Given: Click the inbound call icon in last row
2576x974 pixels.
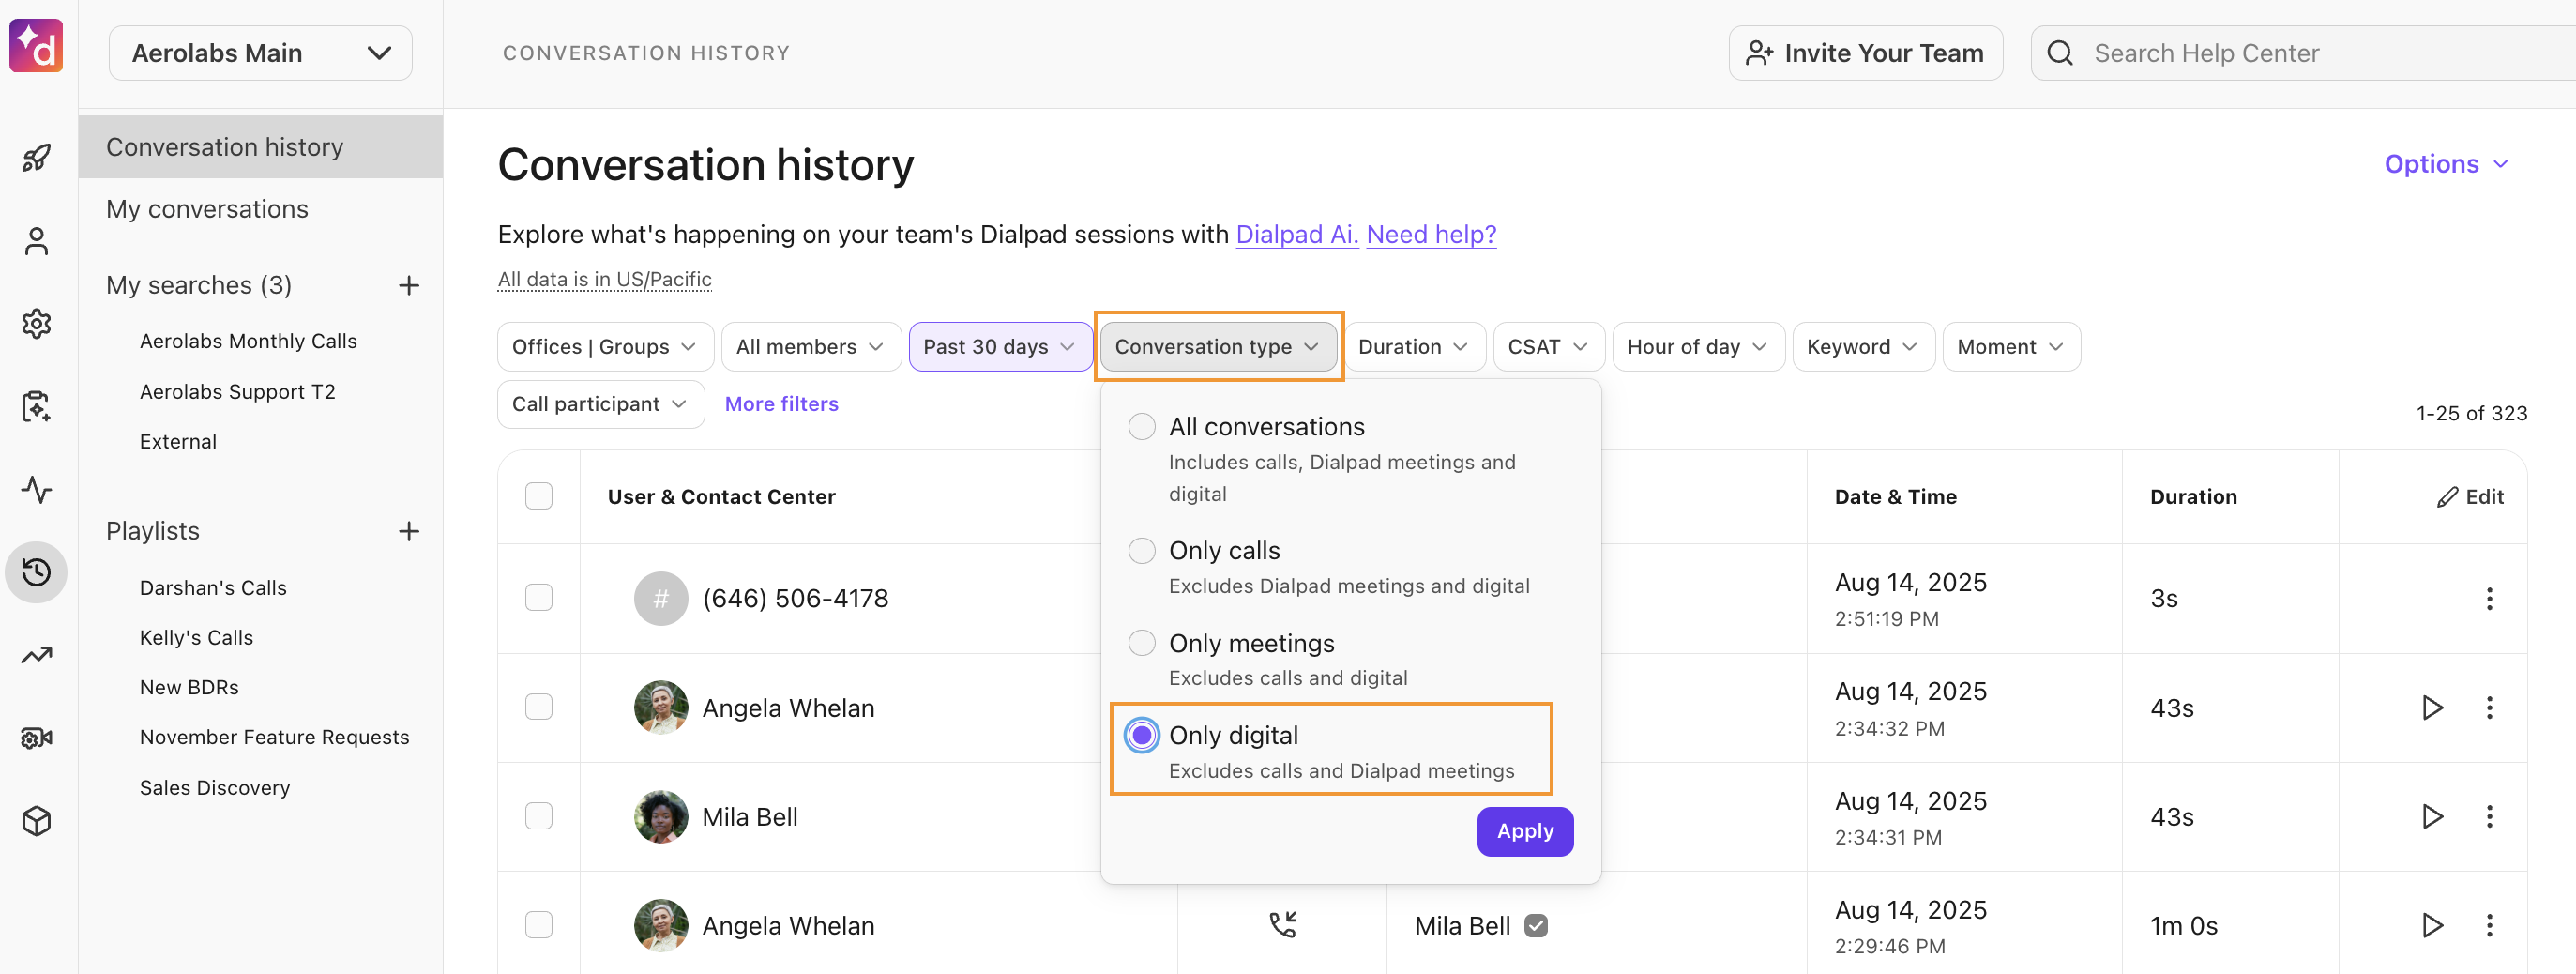Looking at the screenshot, I should 1282,926.
